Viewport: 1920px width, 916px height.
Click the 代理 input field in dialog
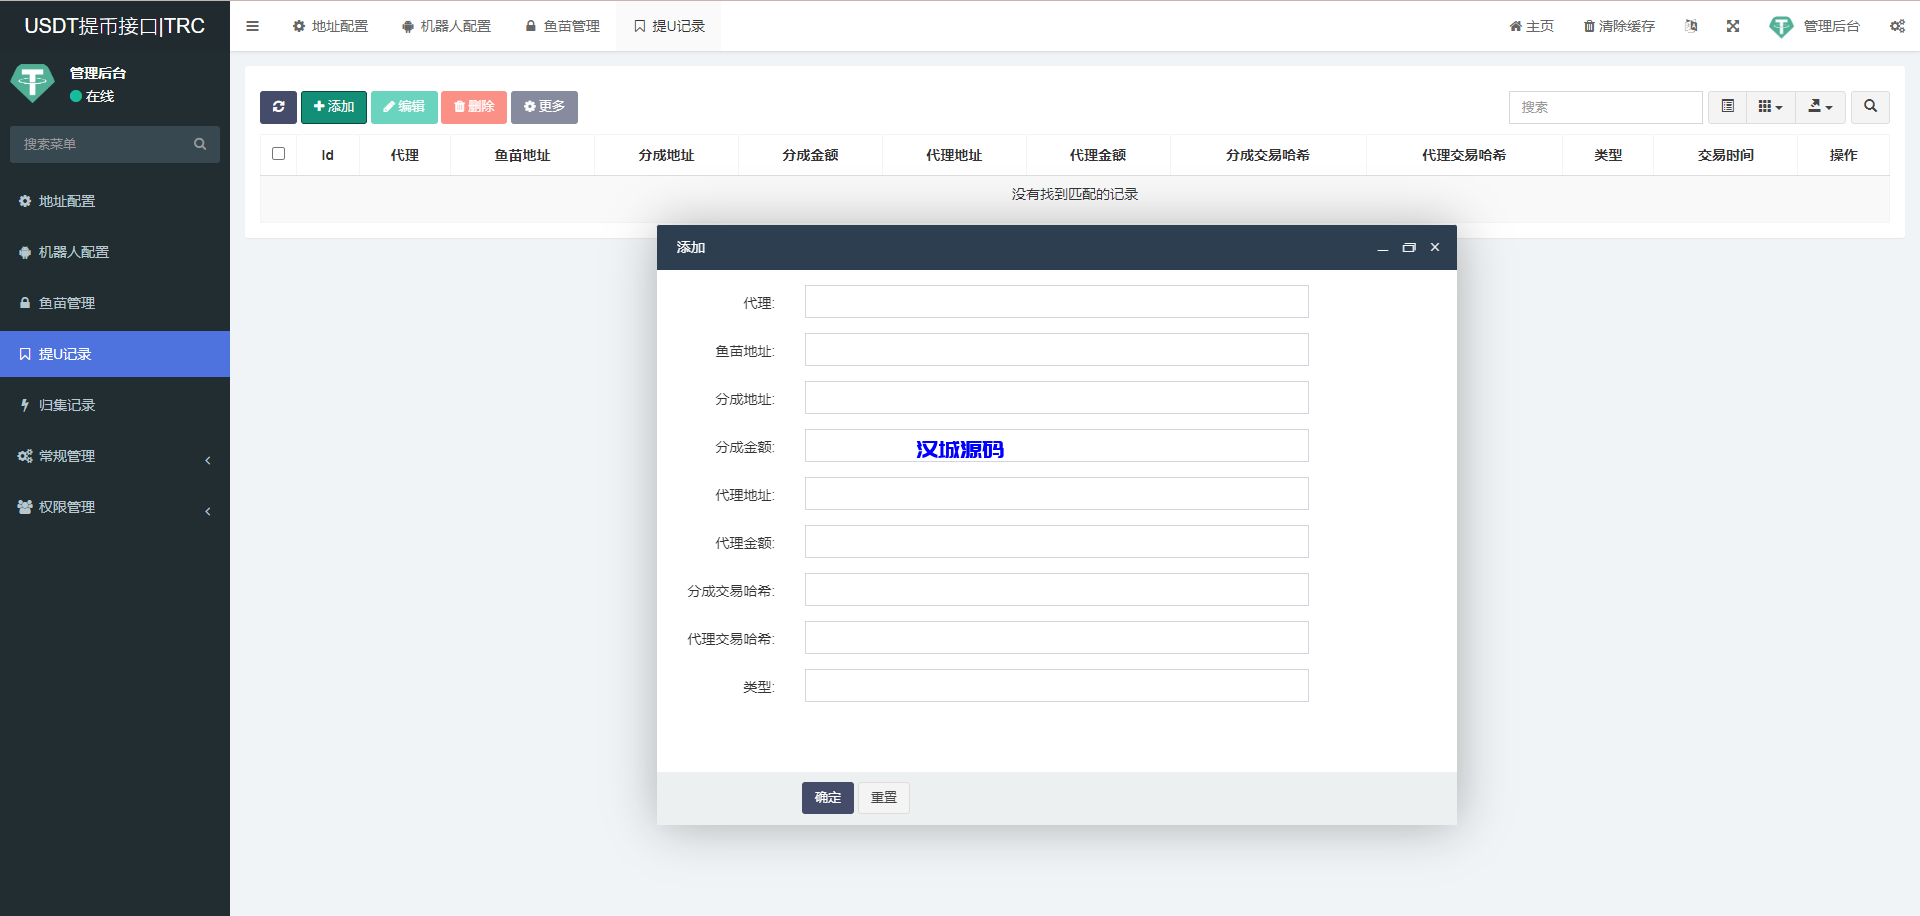tap(1056, 302)
